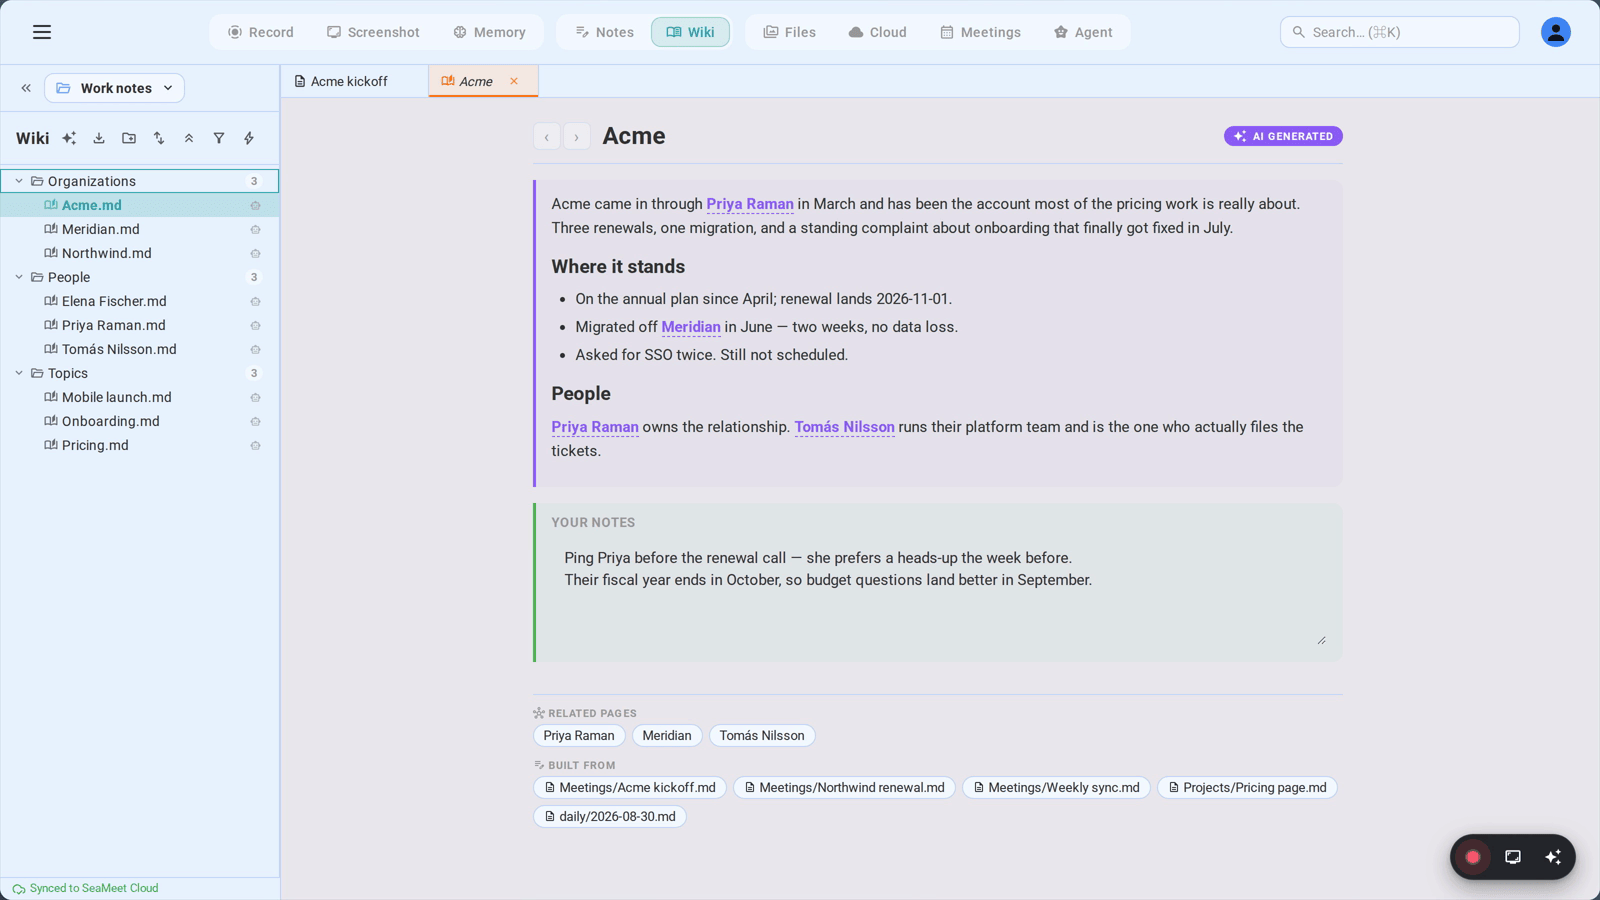Open the Work notes workspace dropdown

pyautogui.click(x=115, y=88)
